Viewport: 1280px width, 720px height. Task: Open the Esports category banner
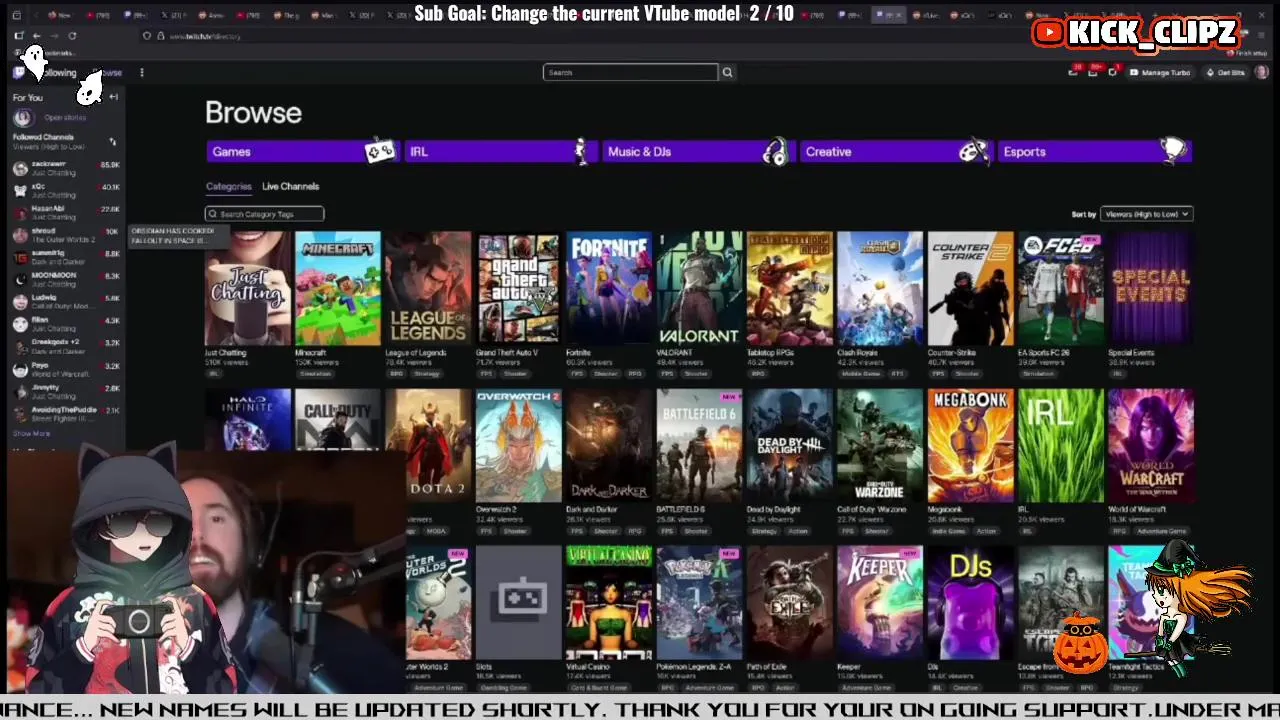[1095, 152]
